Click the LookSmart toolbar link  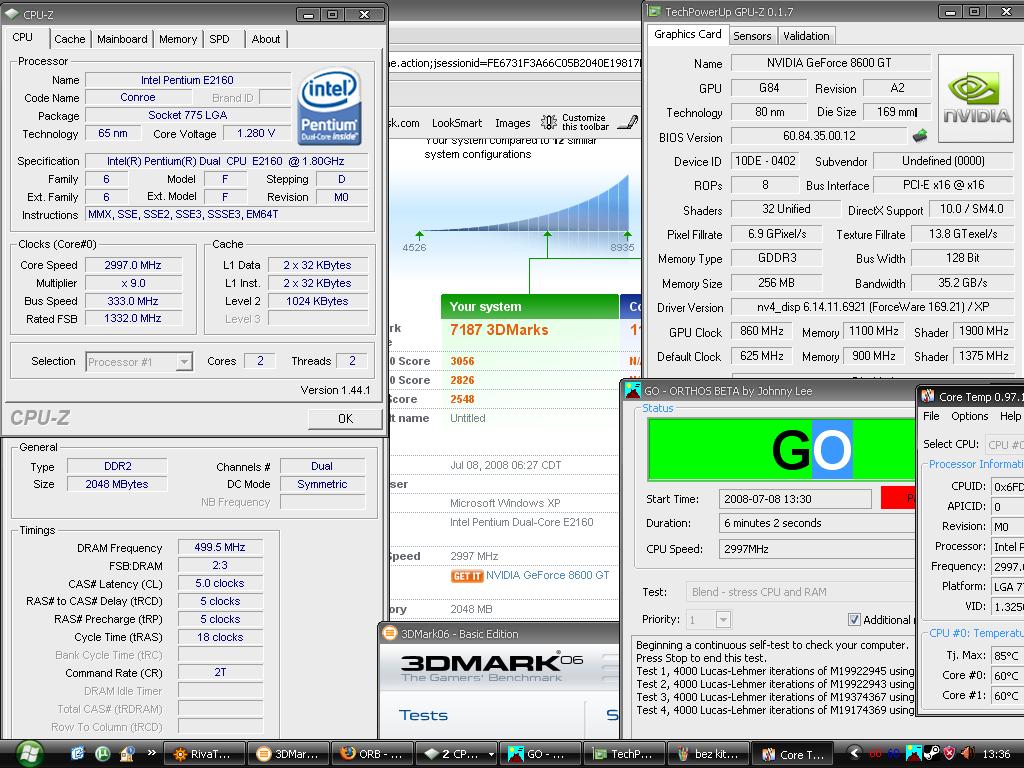coord(456,123)
